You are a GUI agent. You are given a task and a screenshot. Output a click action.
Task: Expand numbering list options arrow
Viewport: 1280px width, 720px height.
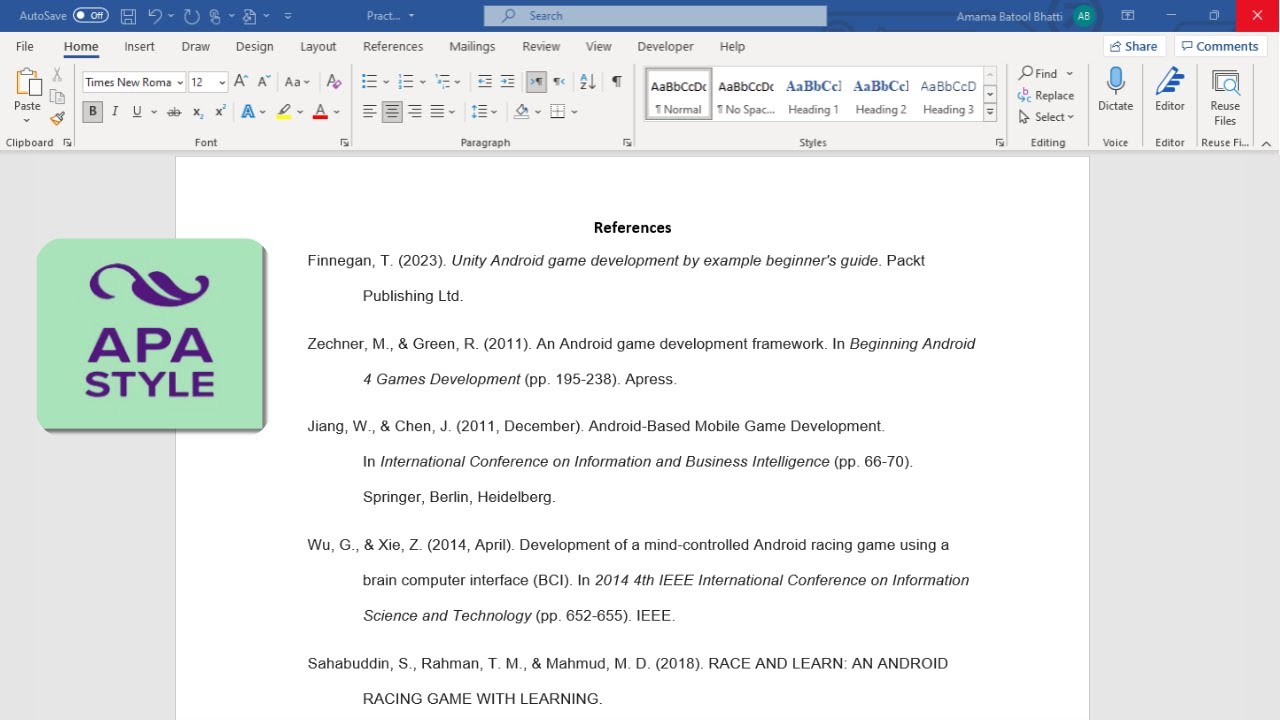click(x=423, y=83)
